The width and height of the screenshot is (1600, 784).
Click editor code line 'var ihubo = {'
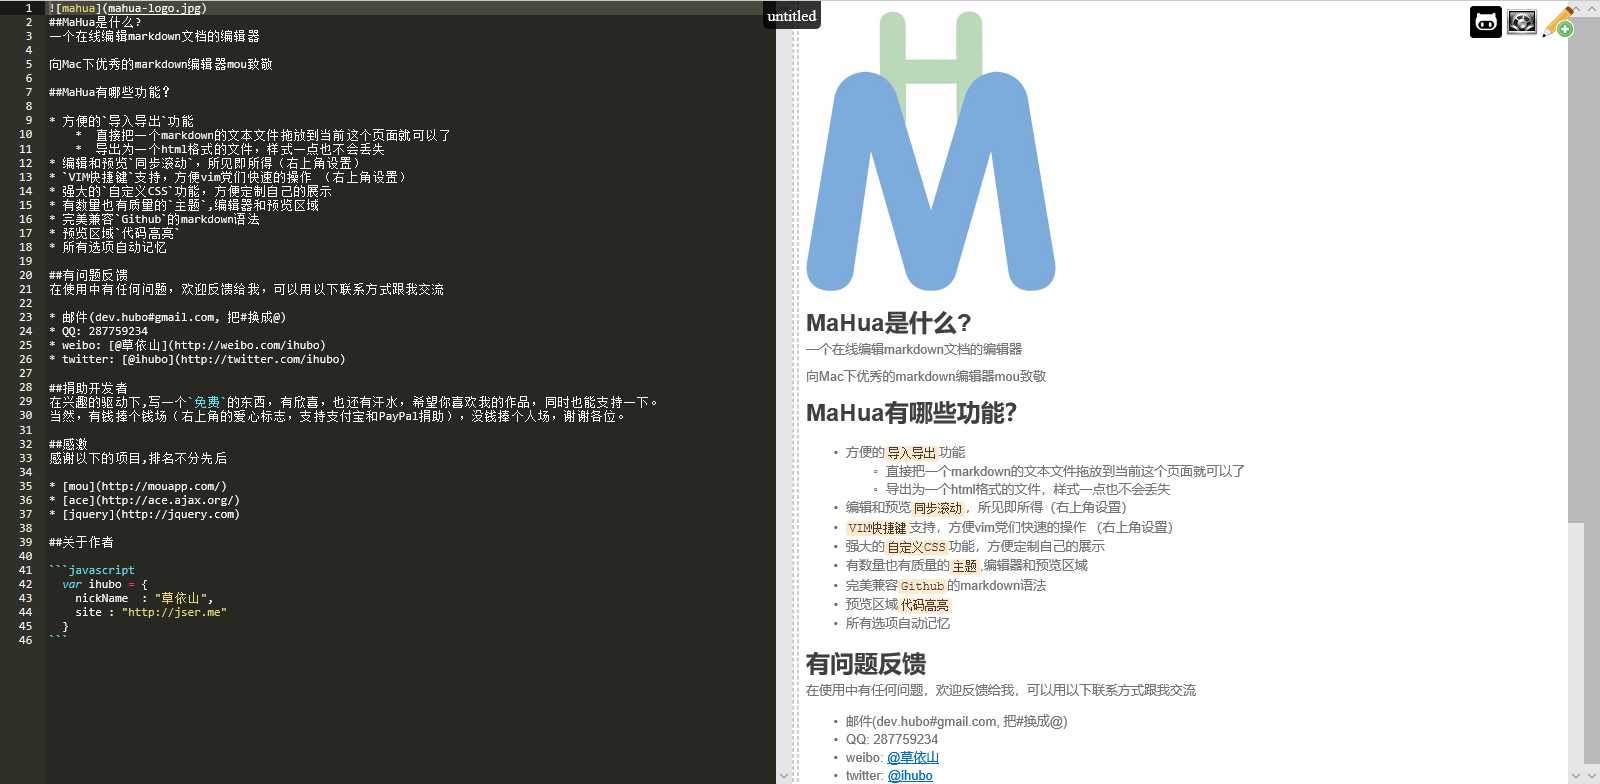pos(105,584)
